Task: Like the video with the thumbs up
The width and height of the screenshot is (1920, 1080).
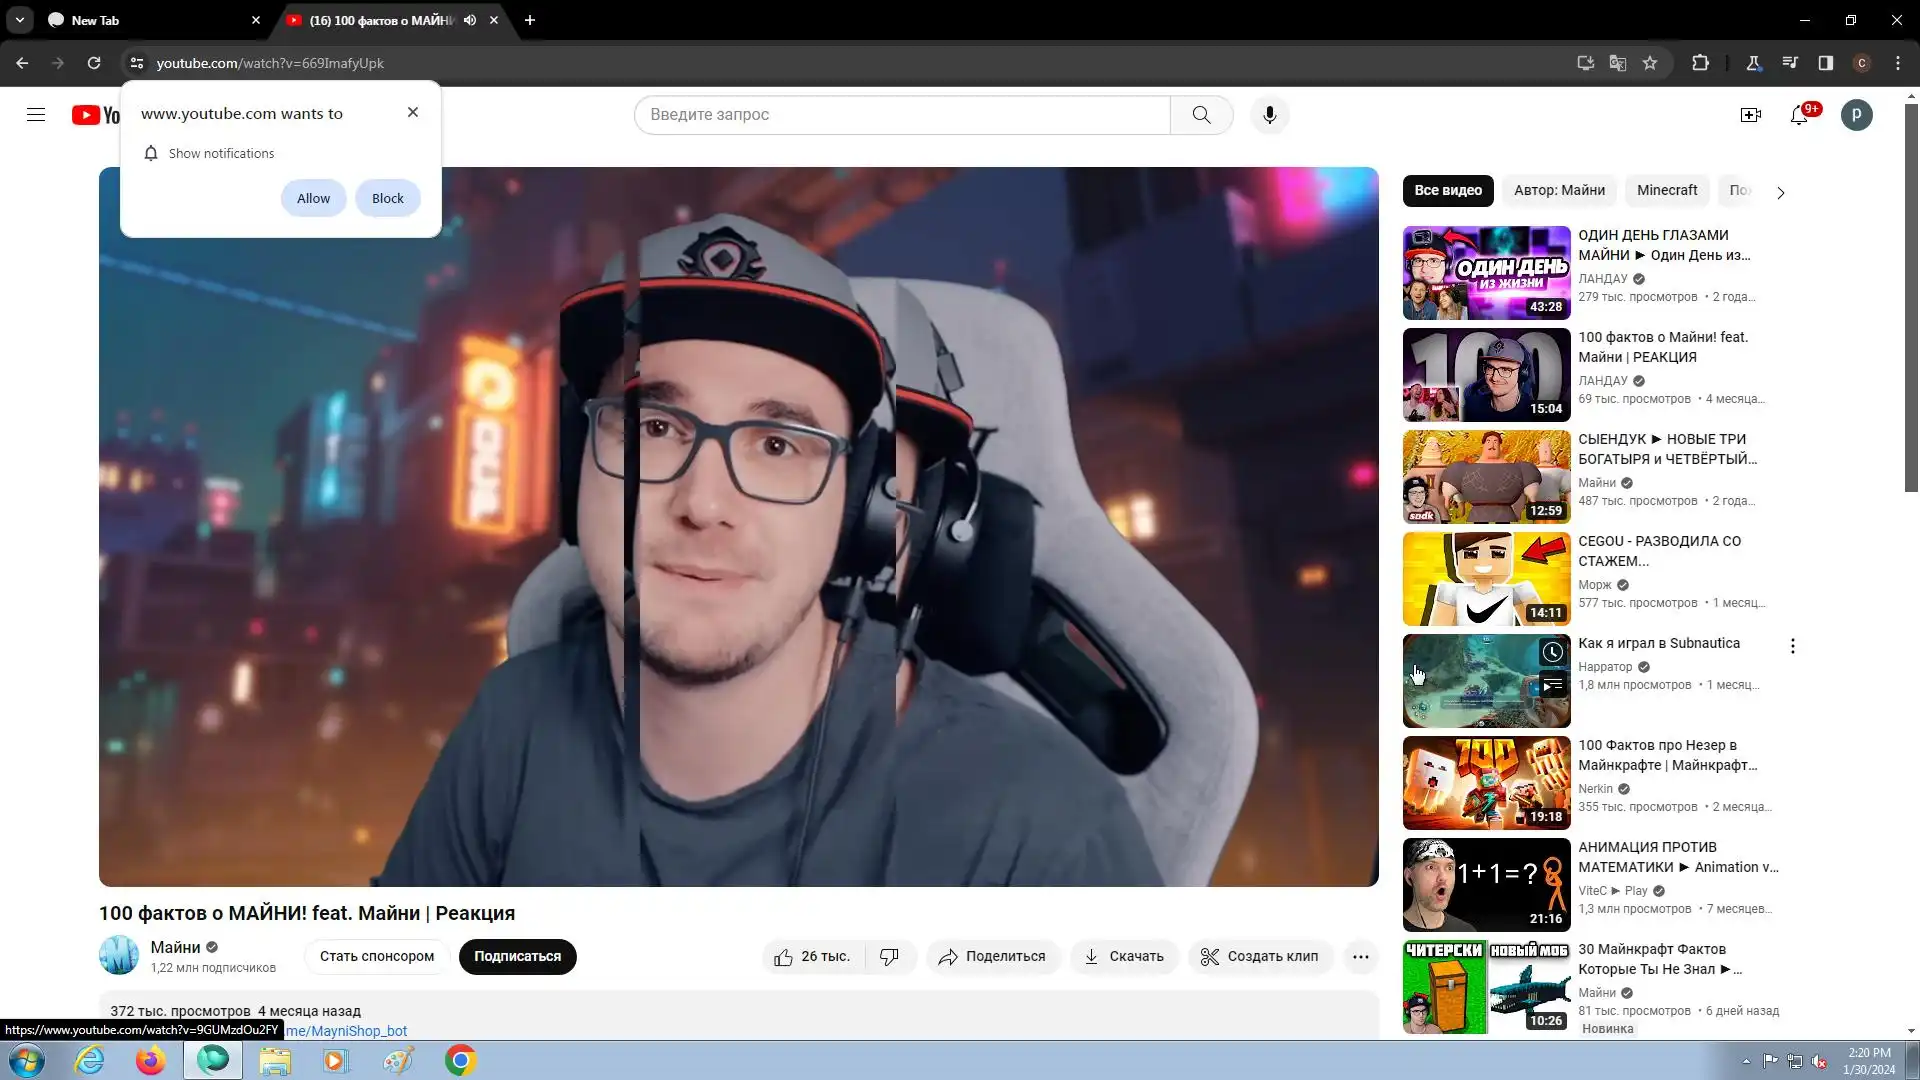Action: tap(784, 957)
